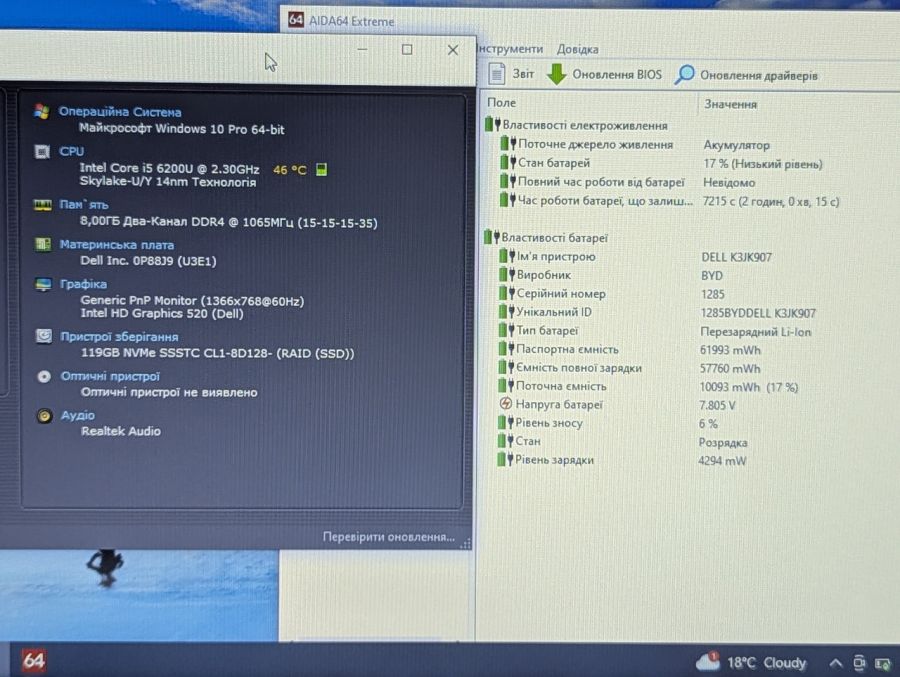Open the Оптичні пристрої heading link
The width and height of the screenshot is (900, 677).
click(x=110, y=376)
